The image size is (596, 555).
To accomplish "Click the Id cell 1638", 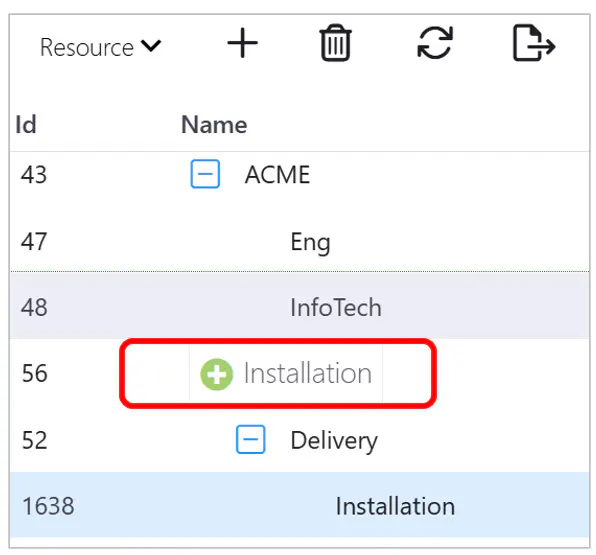I will (48, 506).
